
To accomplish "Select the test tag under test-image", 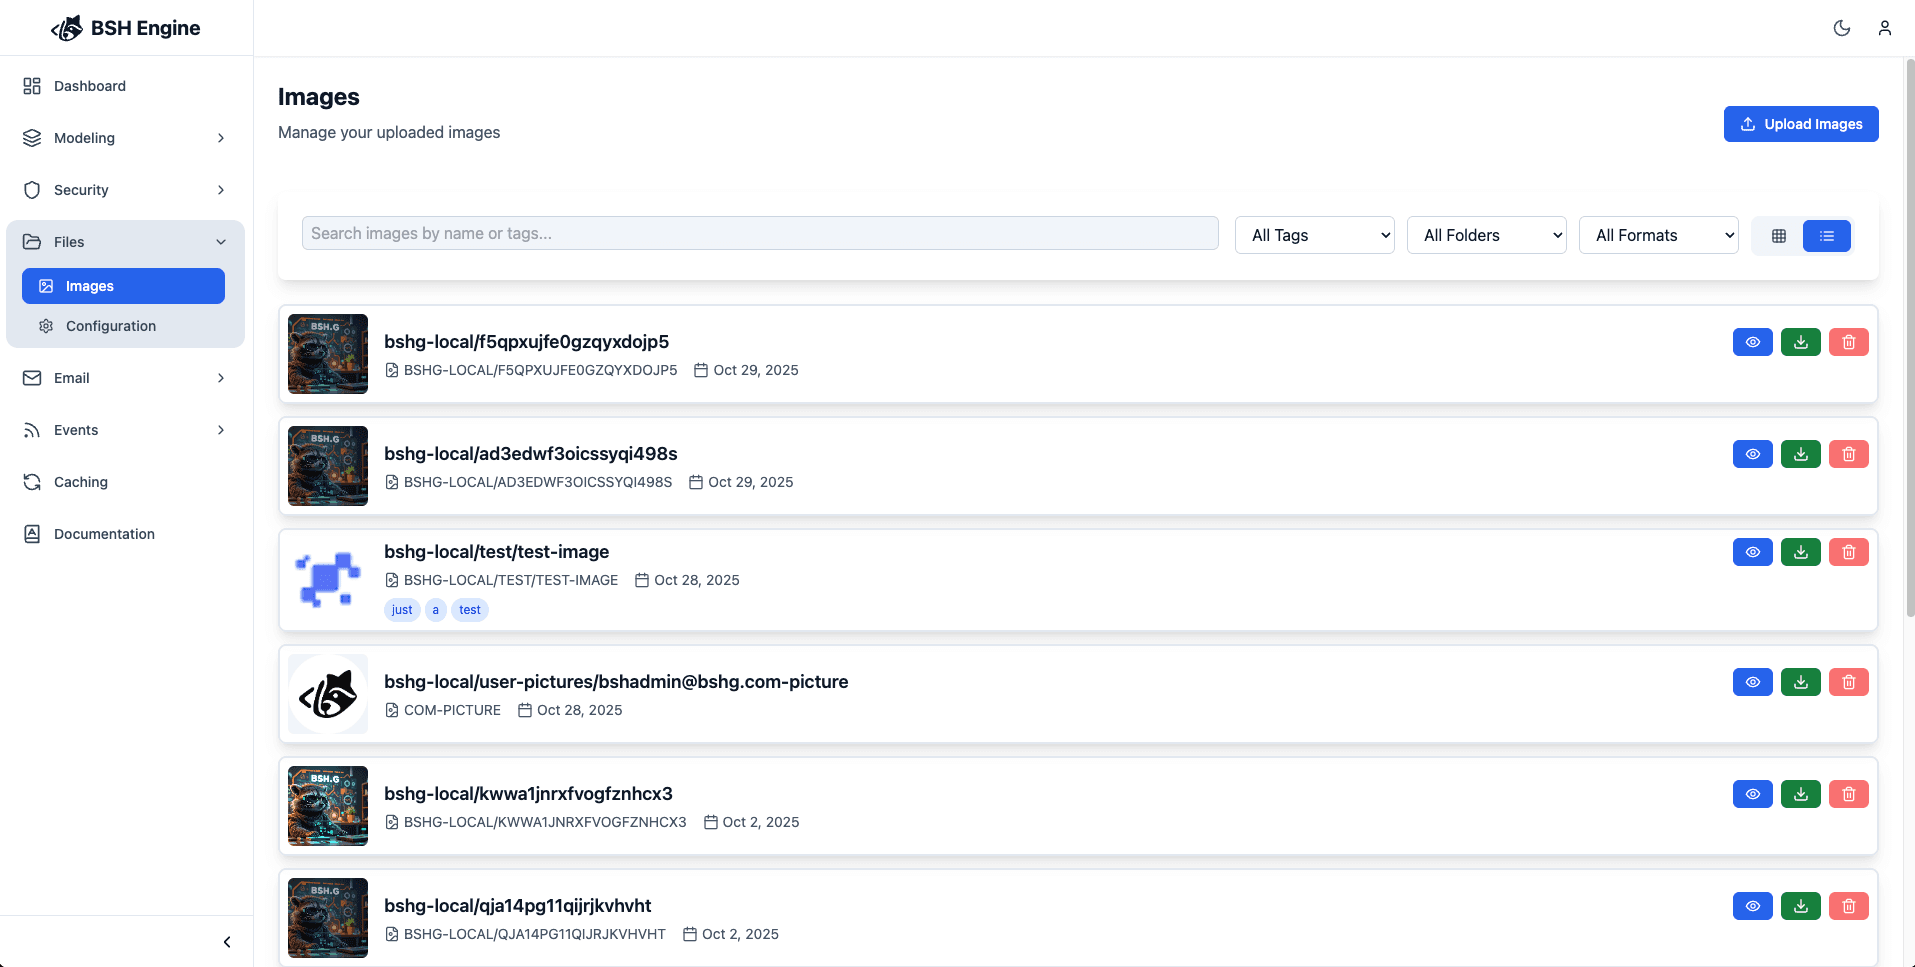I will click(x=469, y=609).
